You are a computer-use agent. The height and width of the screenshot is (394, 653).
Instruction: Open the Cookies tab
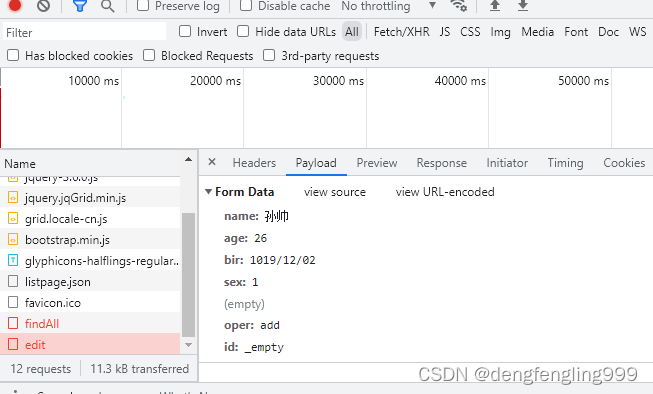(x=624, y=163)
